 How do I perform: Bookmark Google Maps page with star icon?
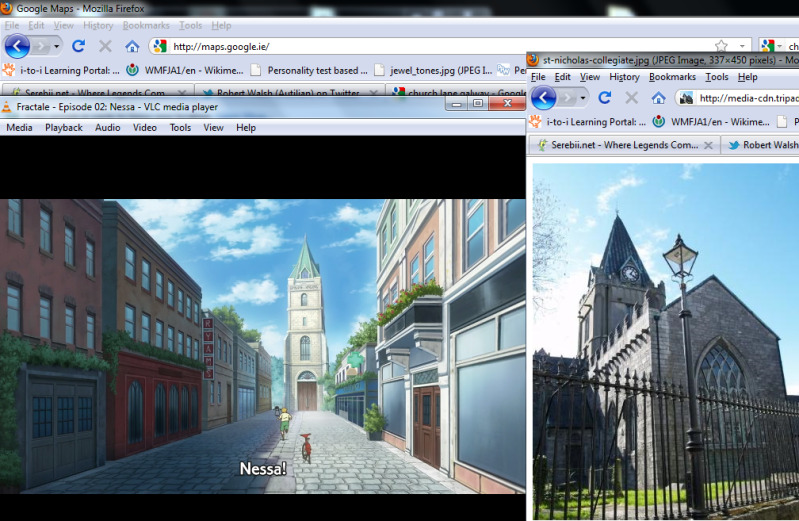pos(721,46)
